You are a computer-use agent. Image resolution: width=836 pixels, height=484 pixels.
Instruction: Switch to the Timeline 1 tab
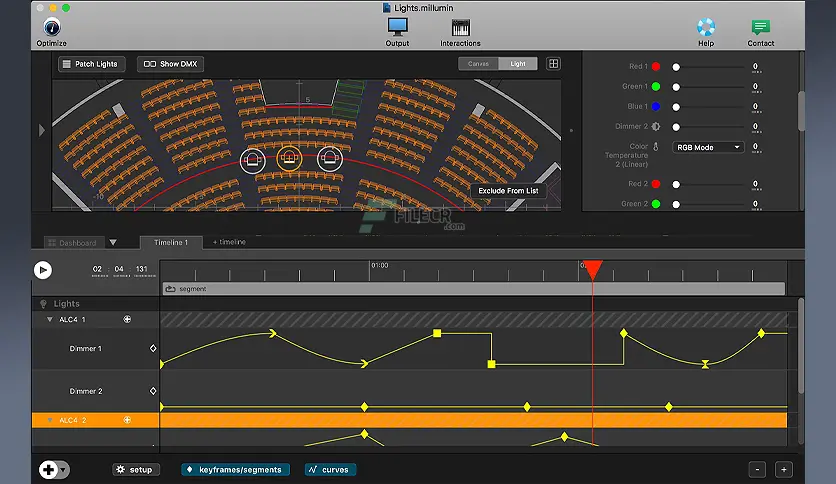click(x=170, y=242)
